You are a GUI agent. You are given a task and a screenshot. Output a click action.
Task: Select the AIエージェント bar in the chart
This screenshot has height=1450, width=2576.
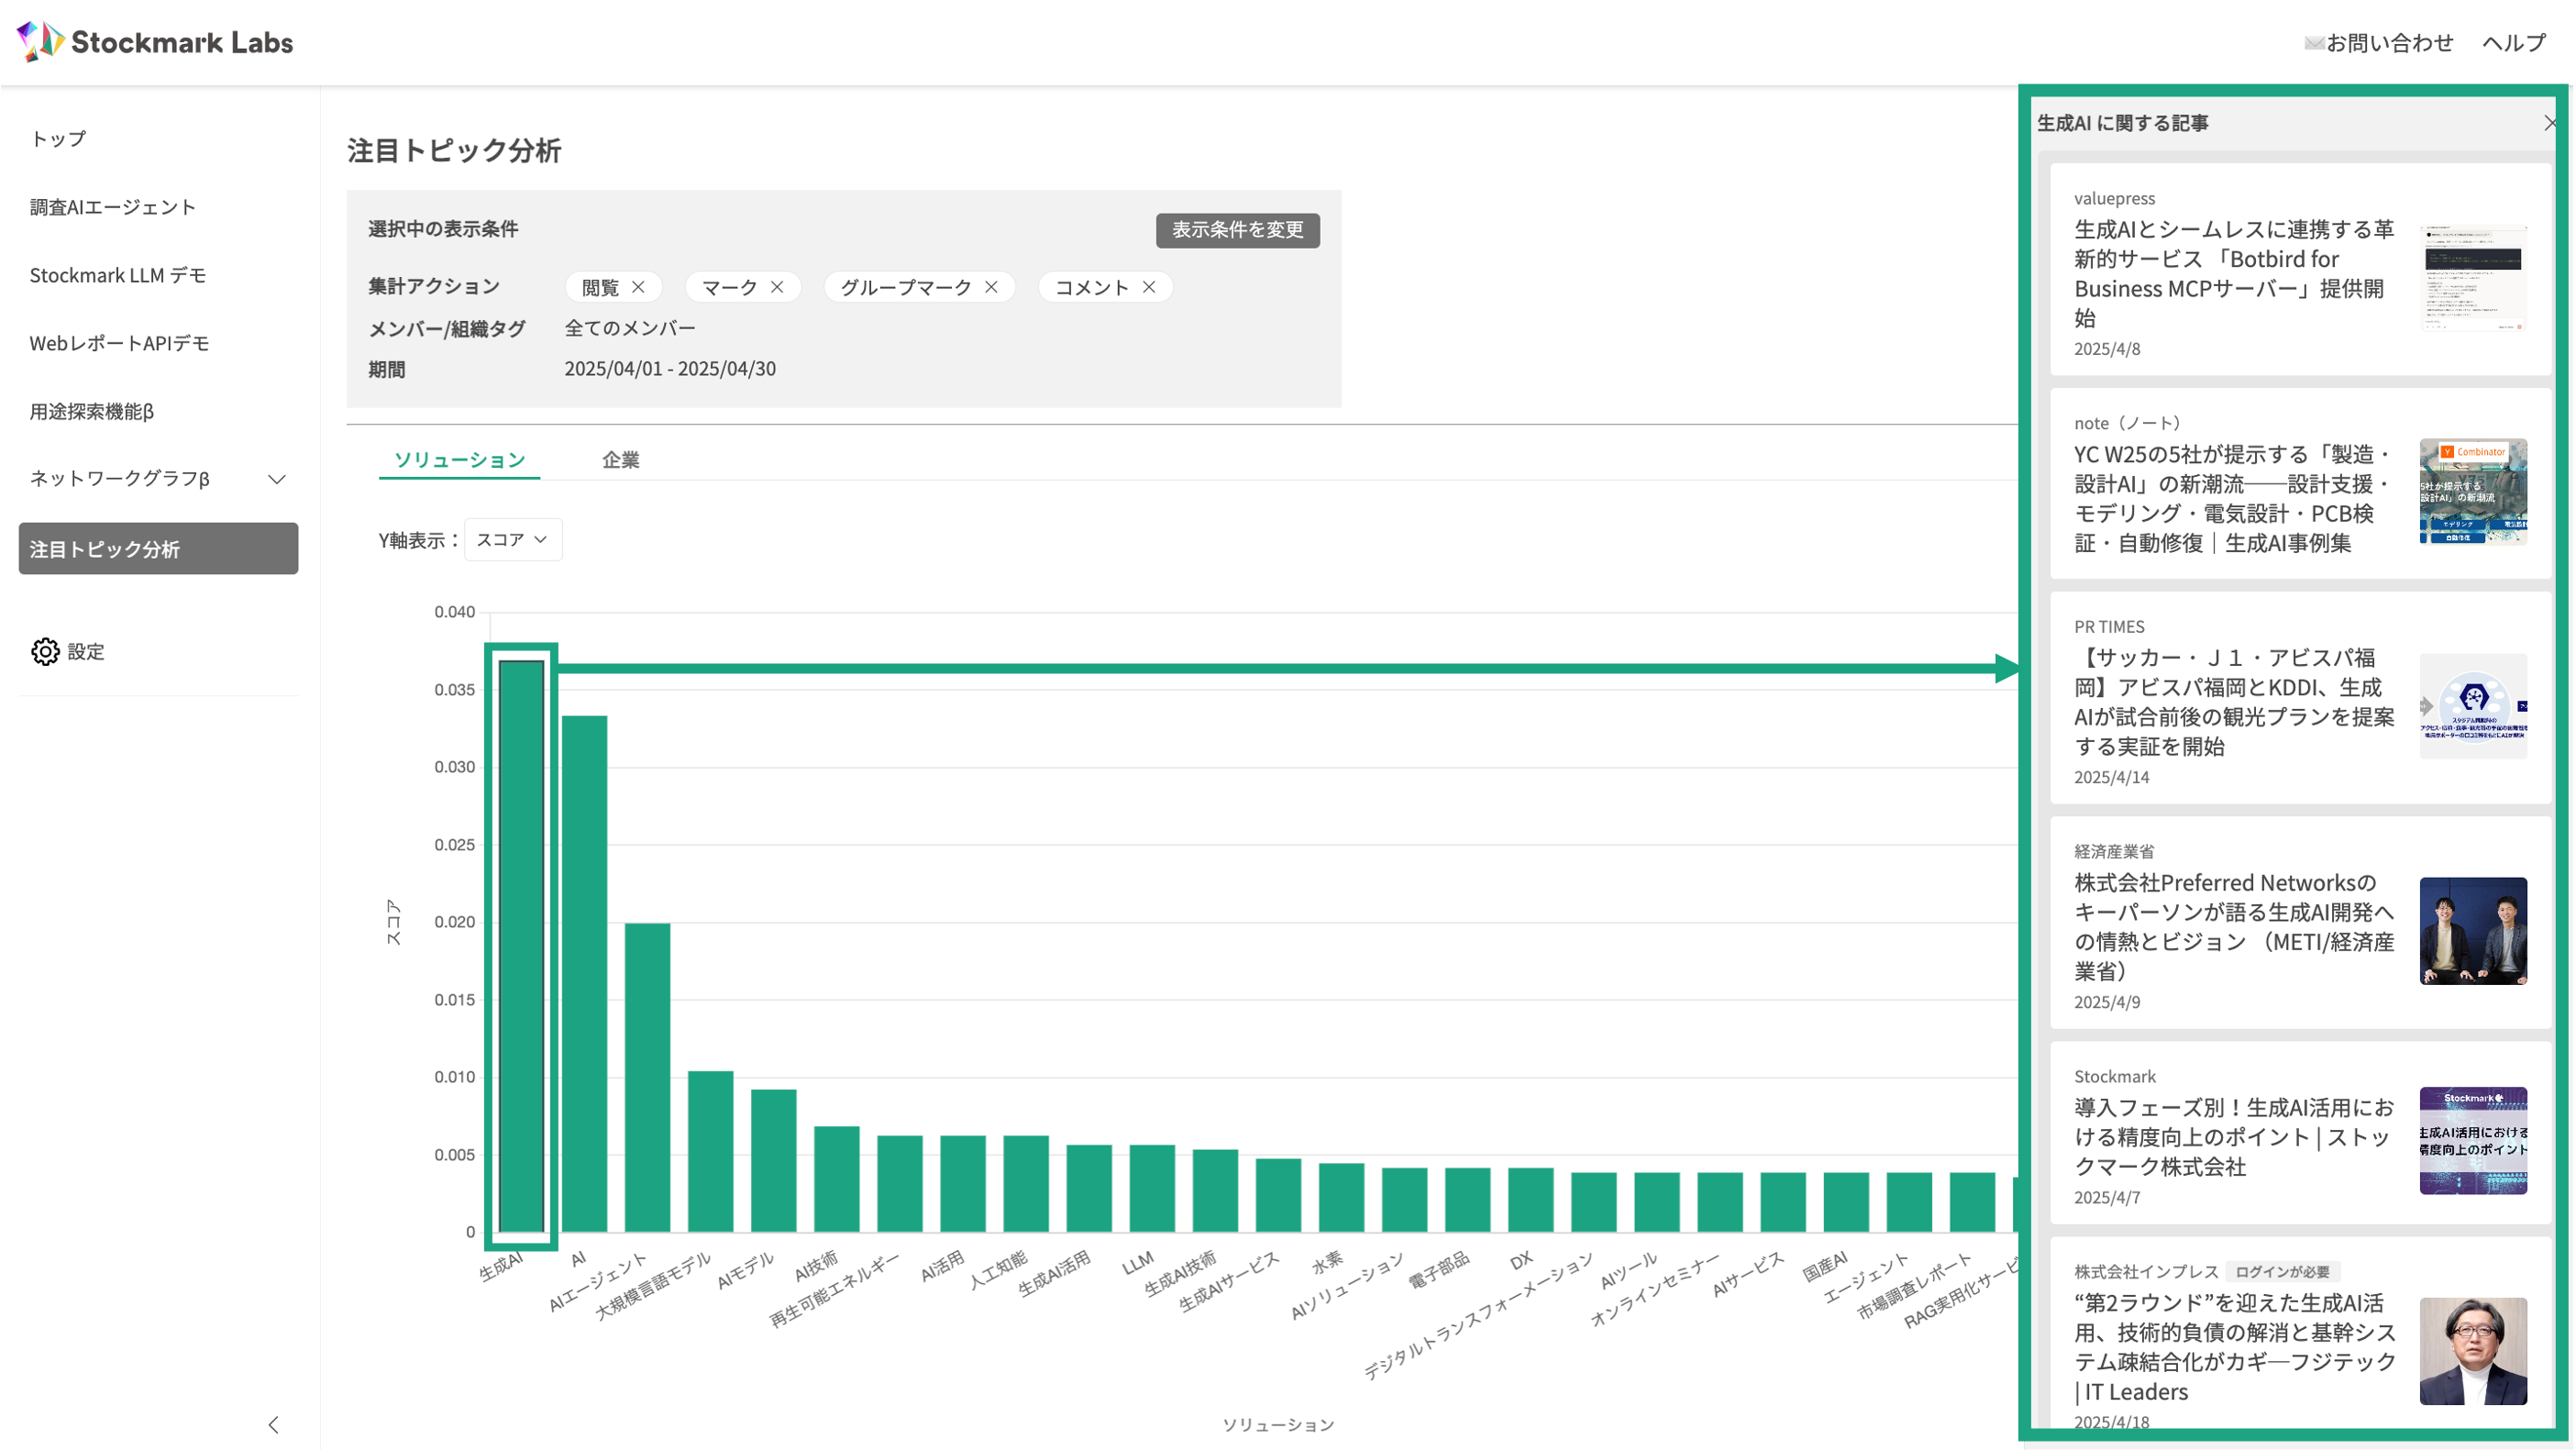coord(647,1077)
